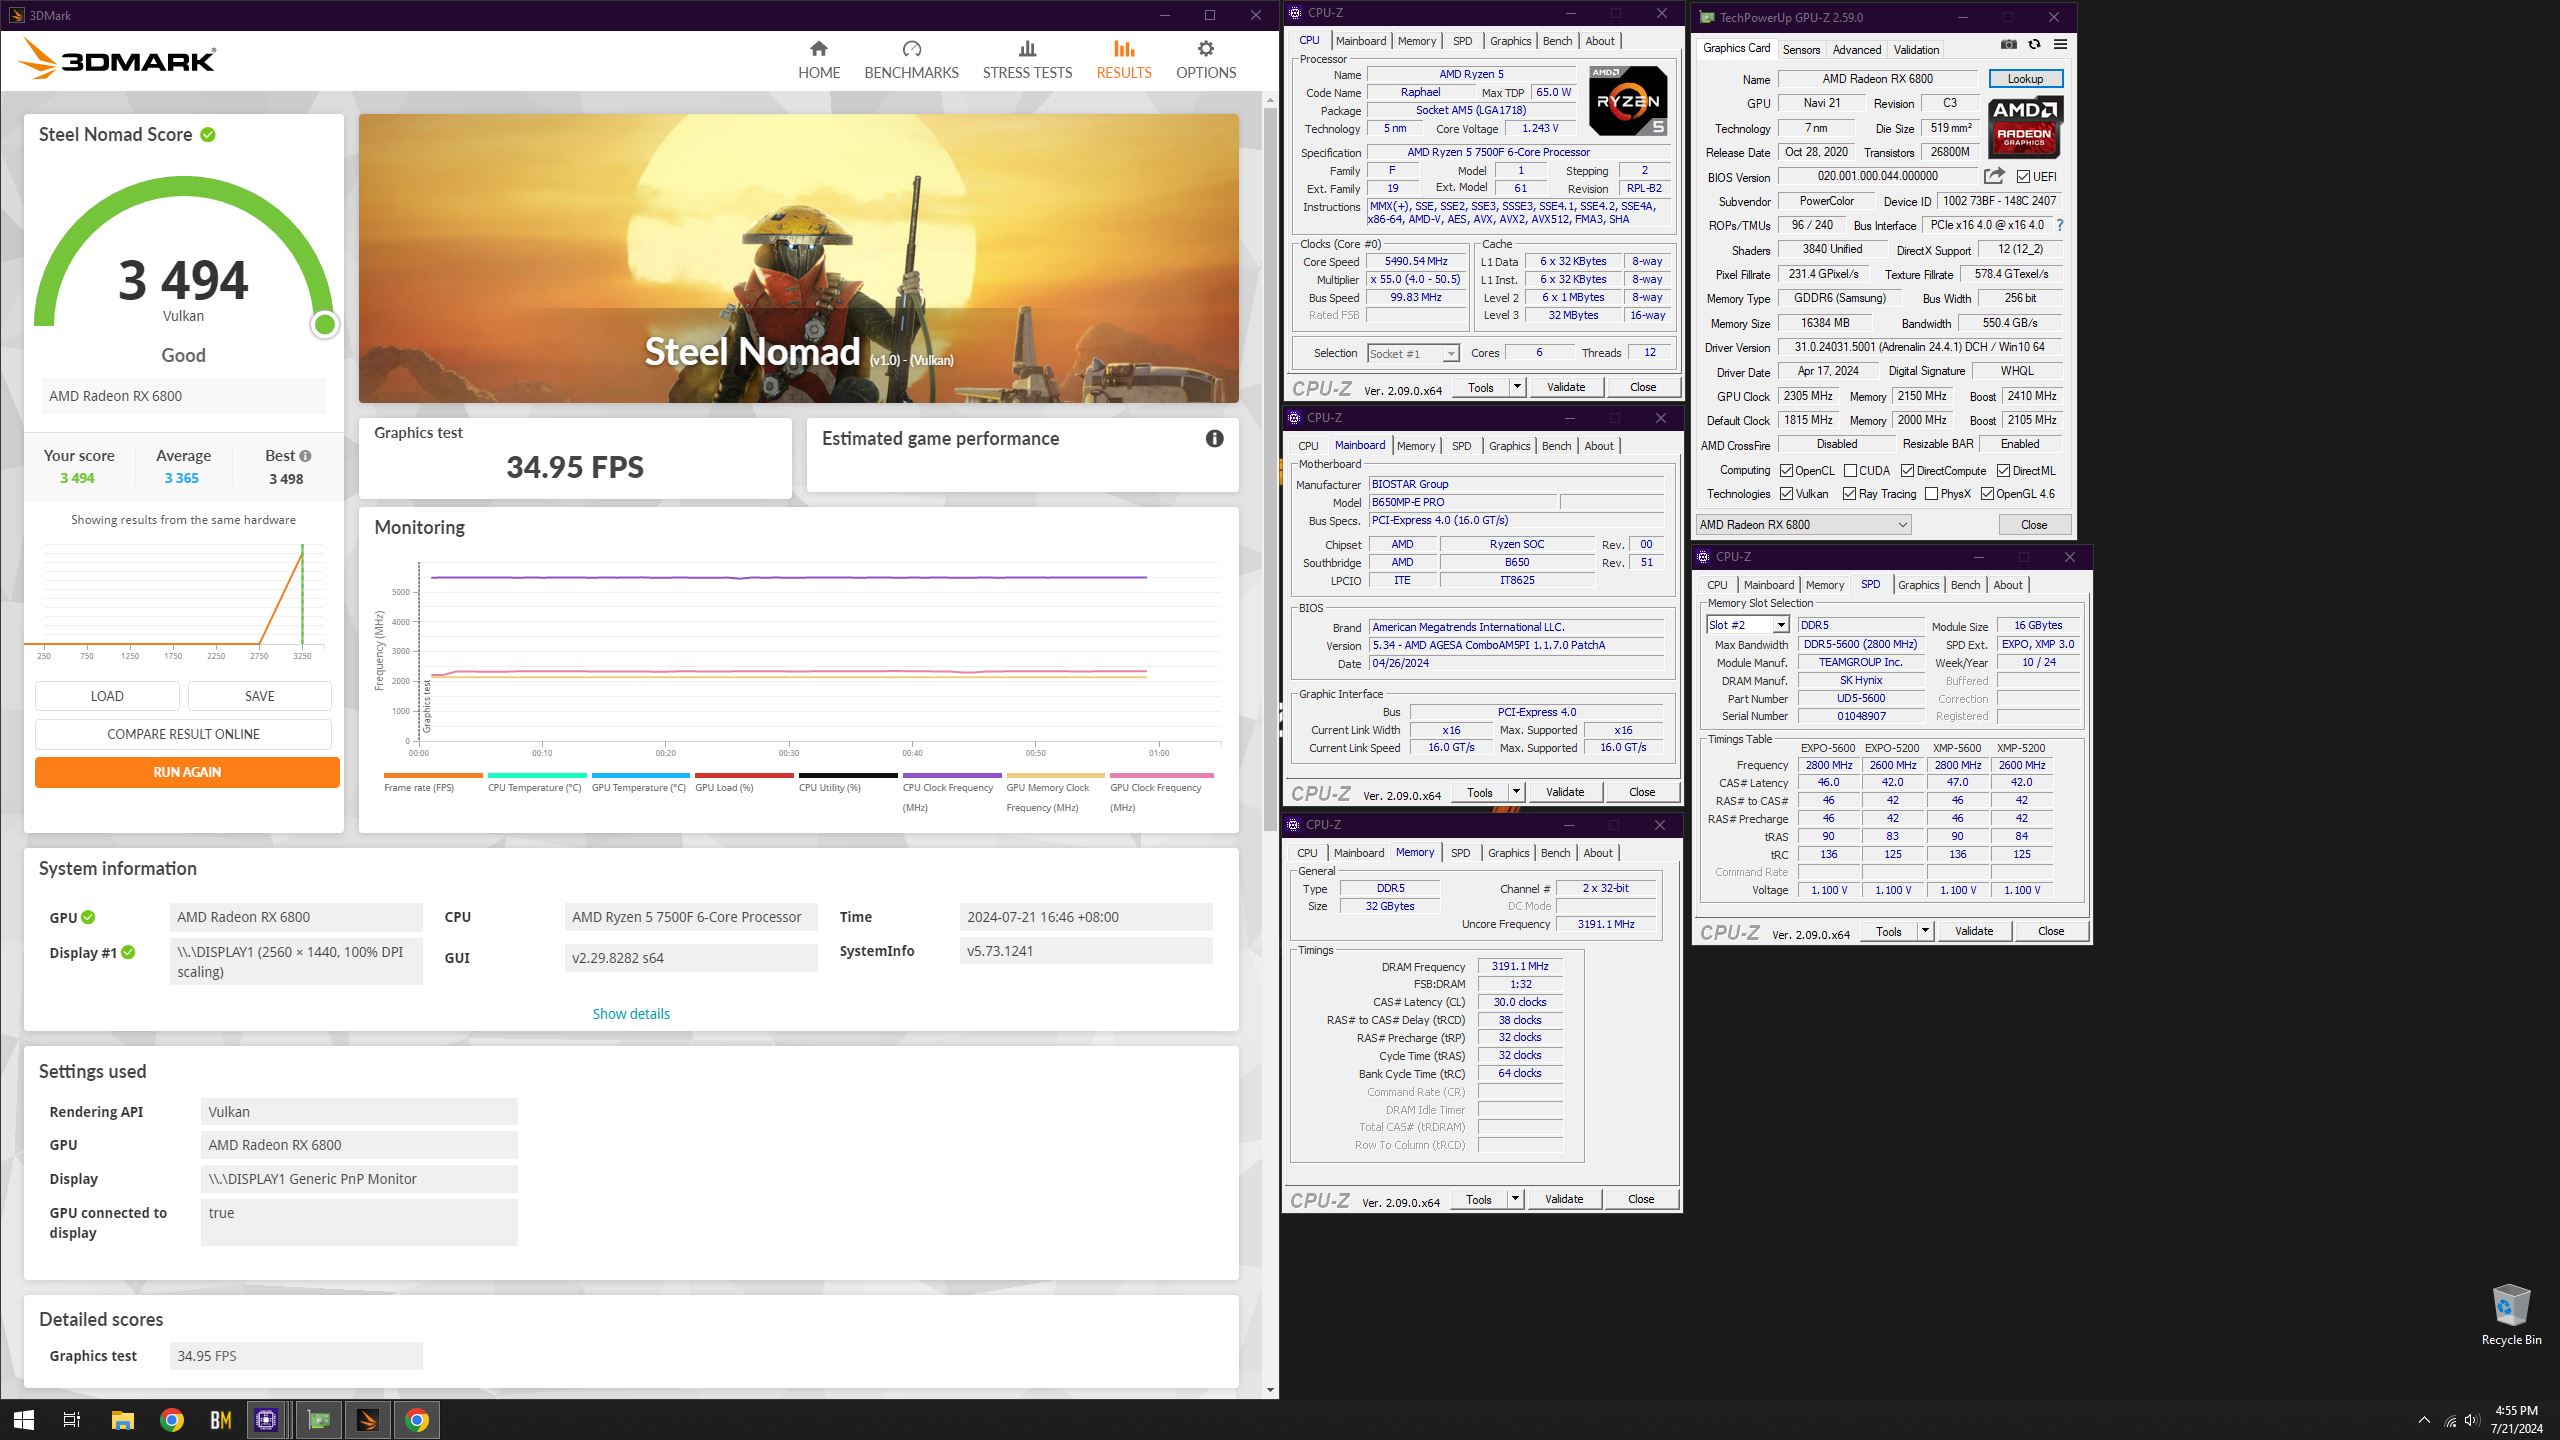Image resolution: width=2560 pixels, height=1440 pixels.
Task: Toggle the OpenCL checkbox in GPU-Z
Action: (1786, 471)
